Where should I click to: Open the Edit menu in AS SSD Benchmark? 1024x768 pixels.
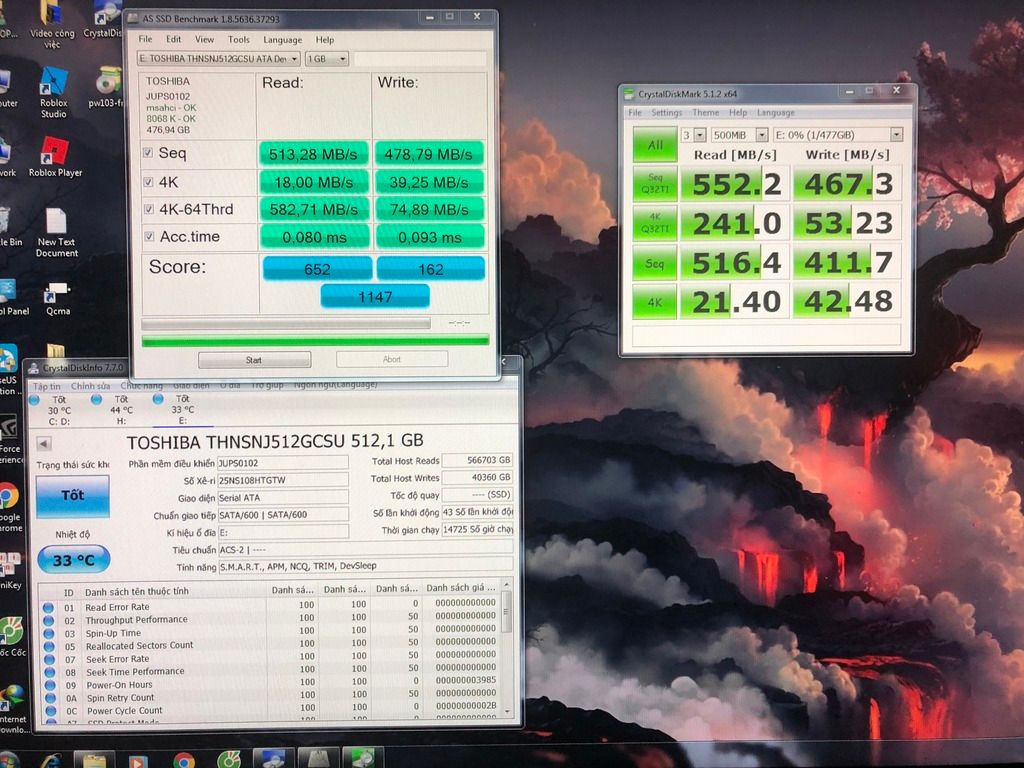click(174, 39)
